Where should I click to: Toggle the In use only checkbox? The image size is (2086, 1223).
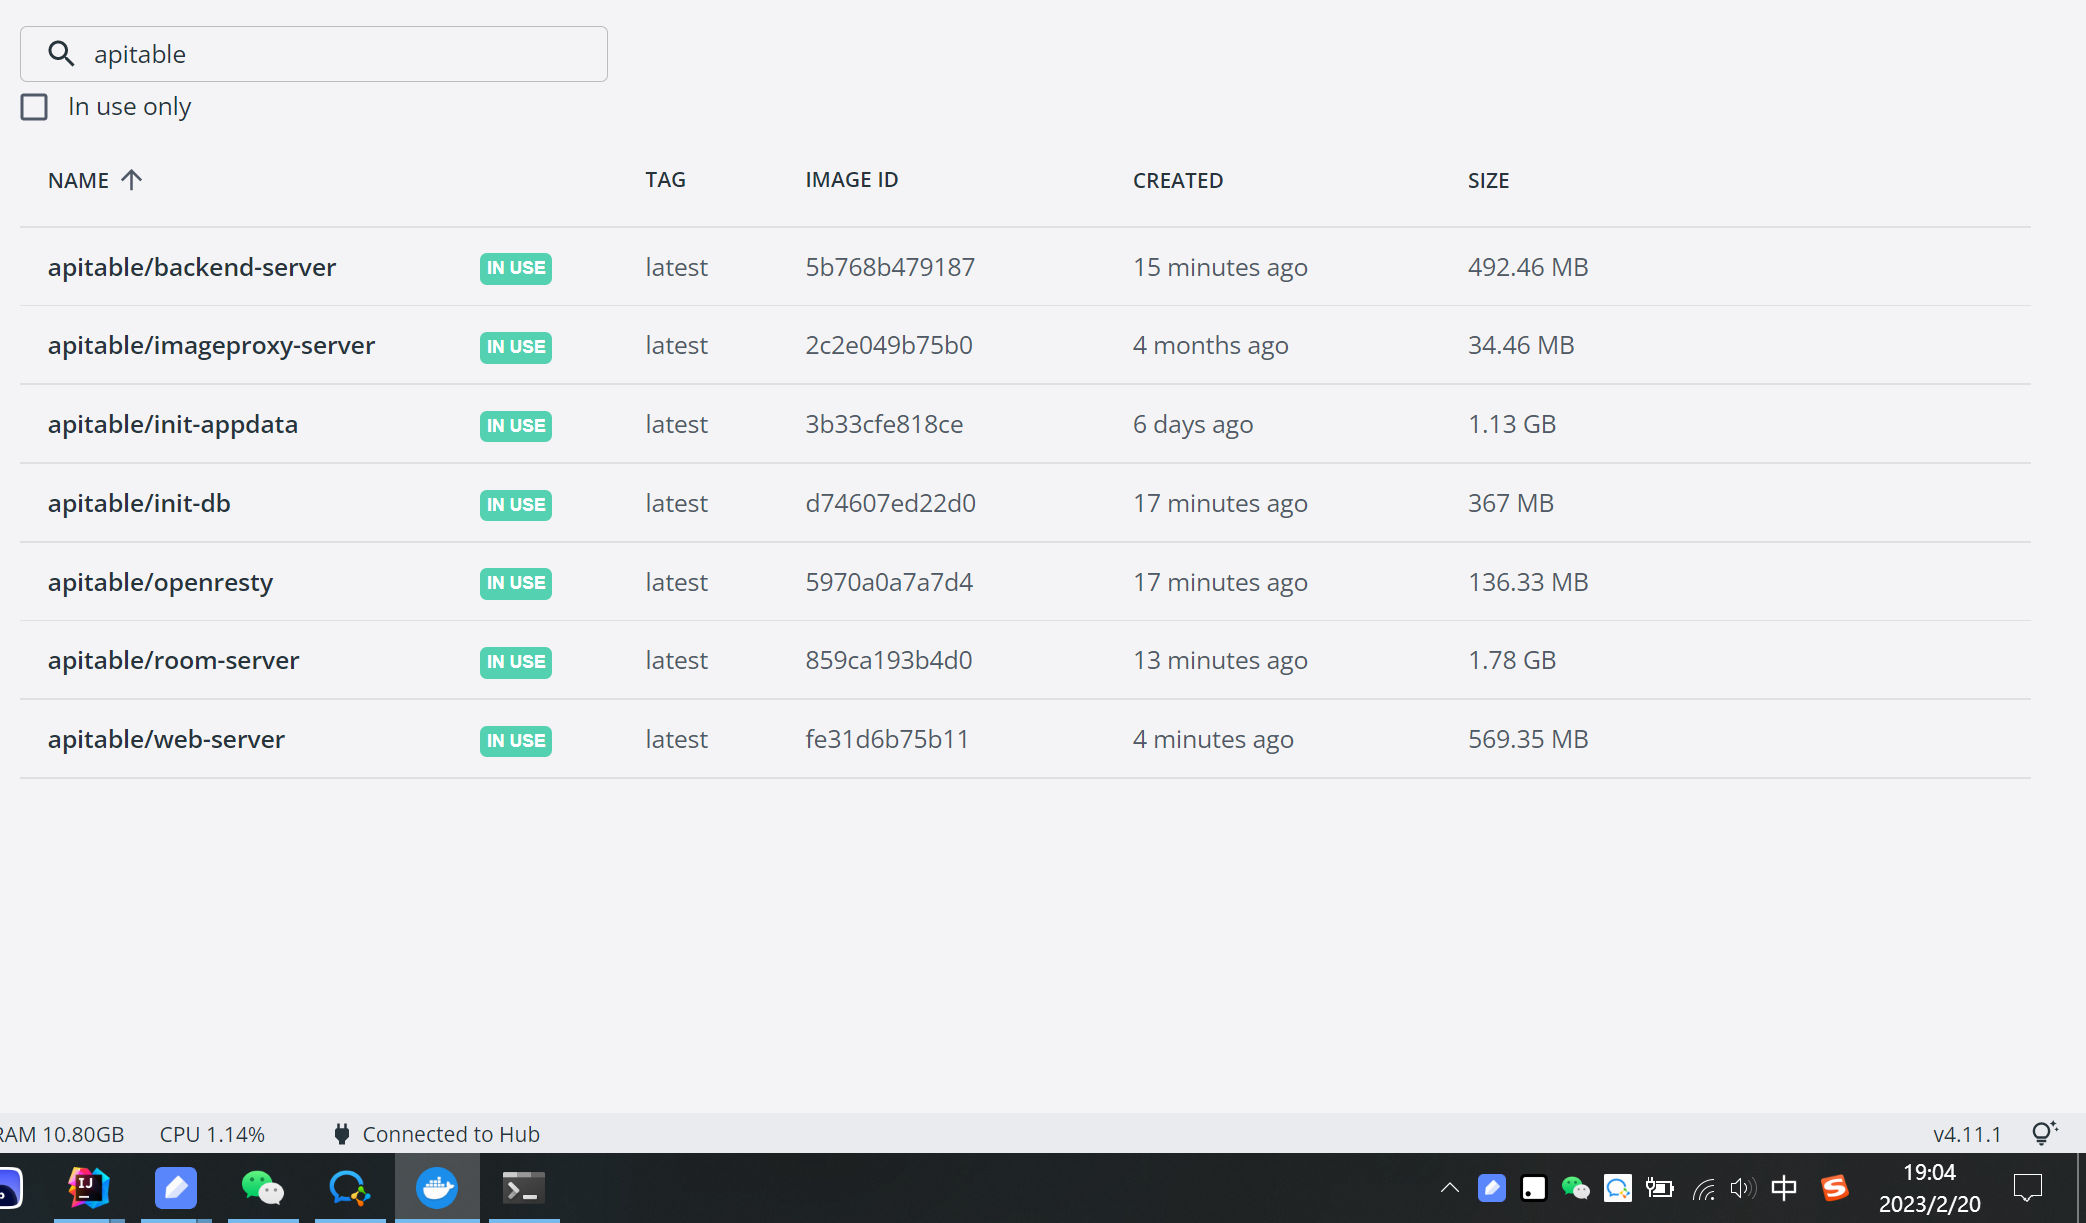[34, 107]
